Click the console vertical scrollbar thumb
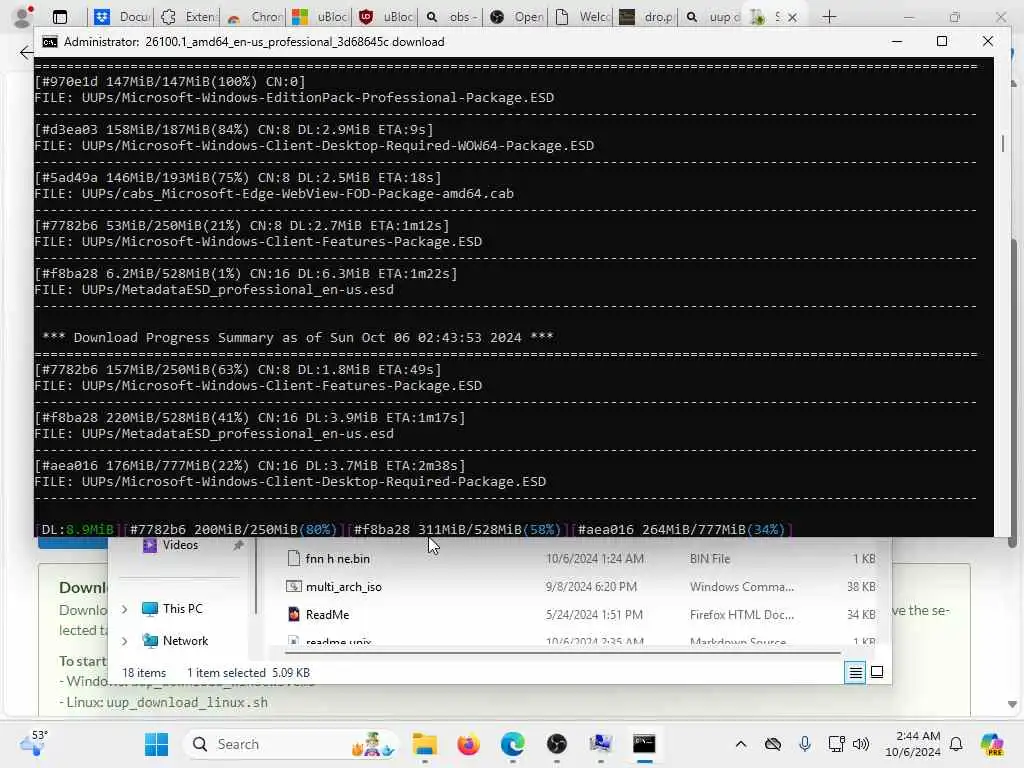Screen dimensions: 1024x768 click(1002, 143)
